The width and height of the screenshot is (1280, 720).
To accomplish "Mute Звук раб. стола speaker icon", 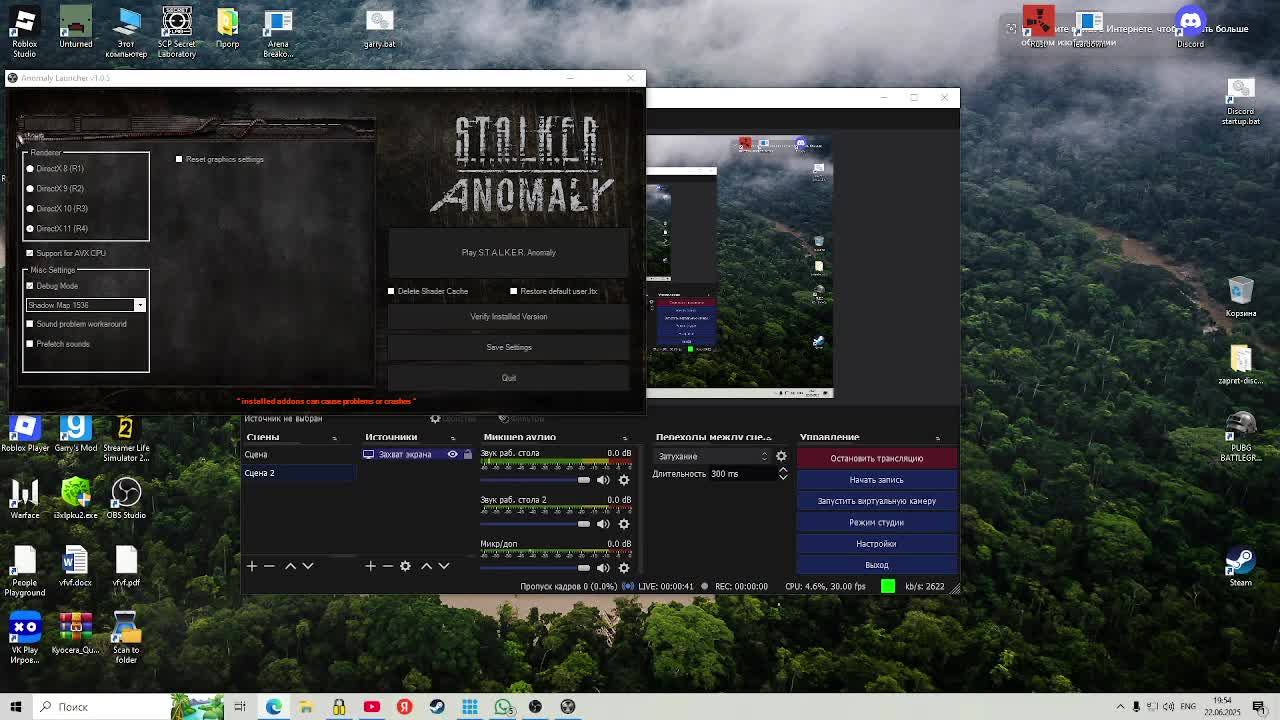I will click(603, 480).
